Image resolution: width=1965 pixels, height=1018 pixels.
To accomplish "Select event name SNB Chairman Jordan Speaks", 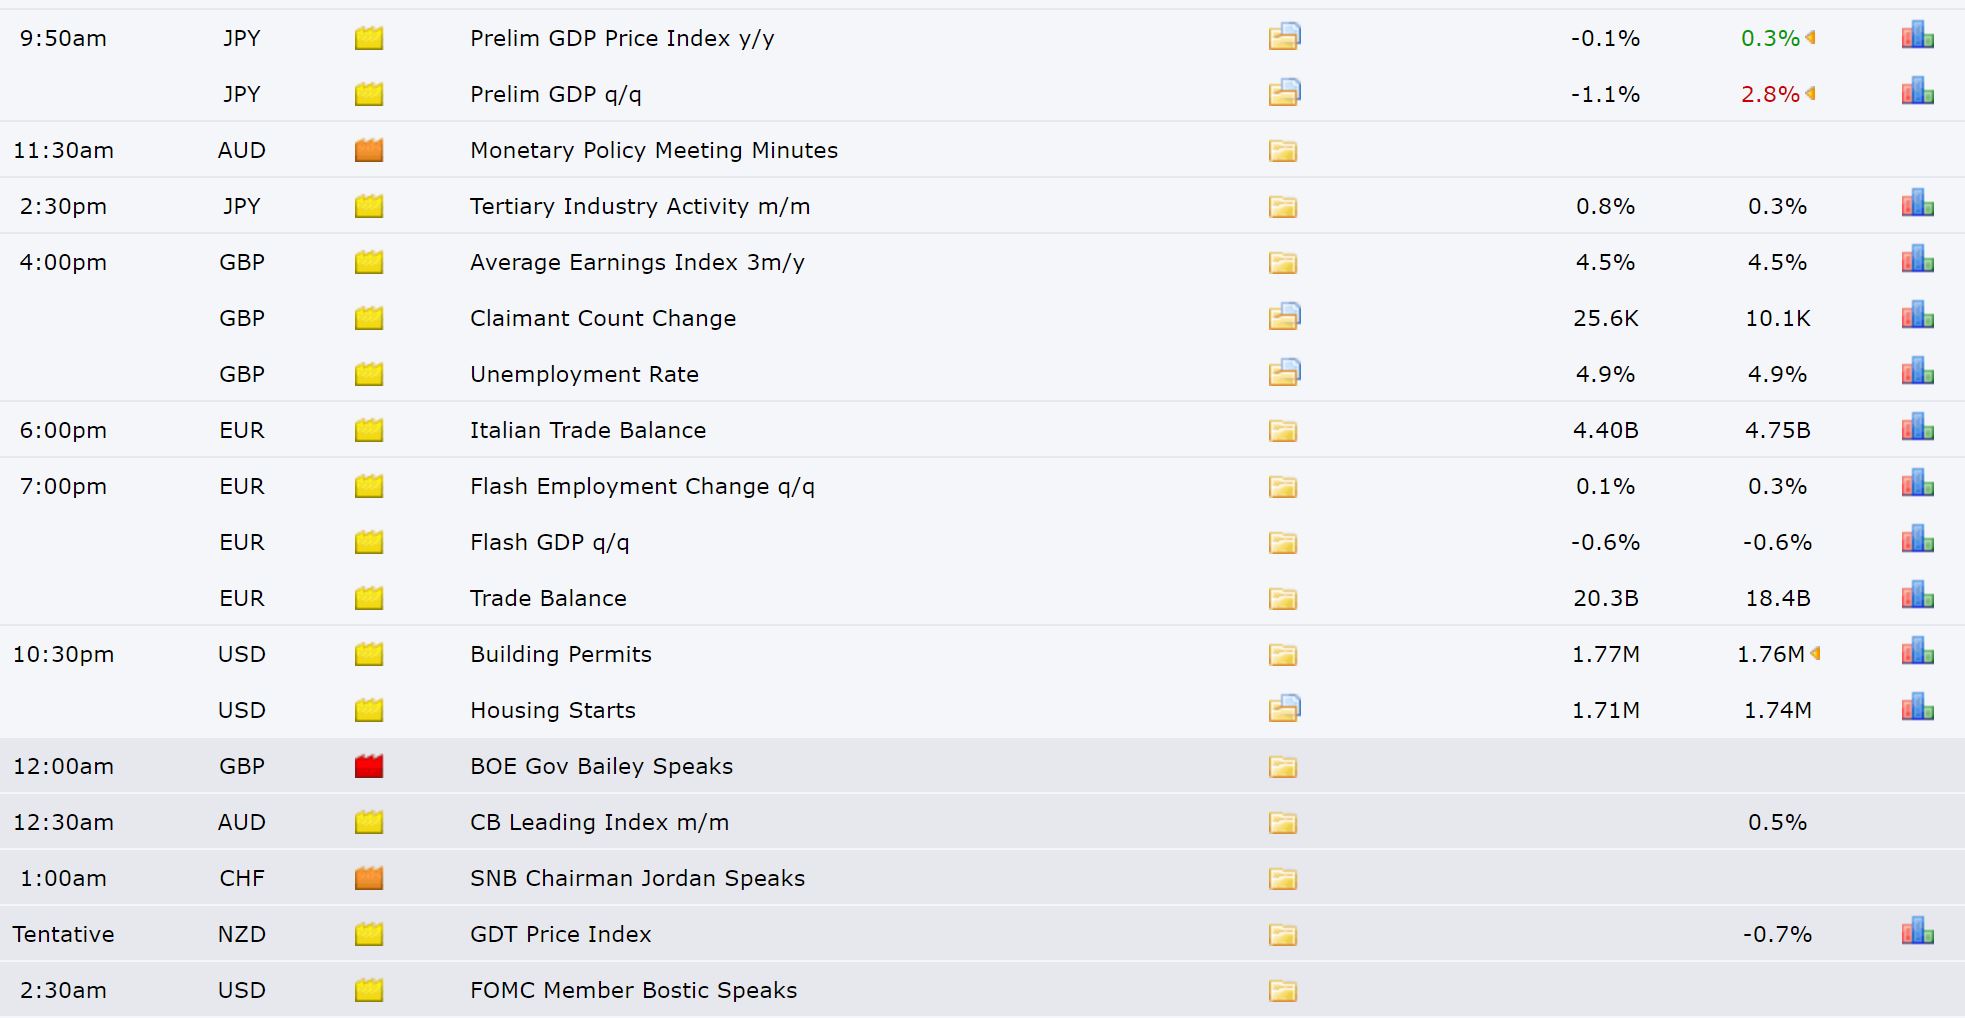I will click(x=637, y=879).
